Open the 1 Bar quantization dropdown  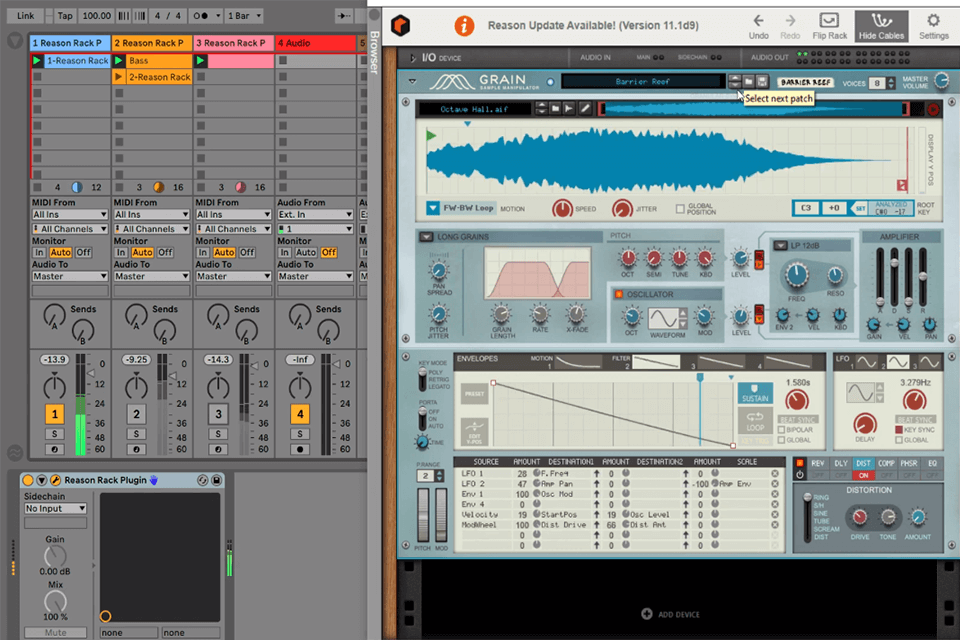click(x=244, y=16)
